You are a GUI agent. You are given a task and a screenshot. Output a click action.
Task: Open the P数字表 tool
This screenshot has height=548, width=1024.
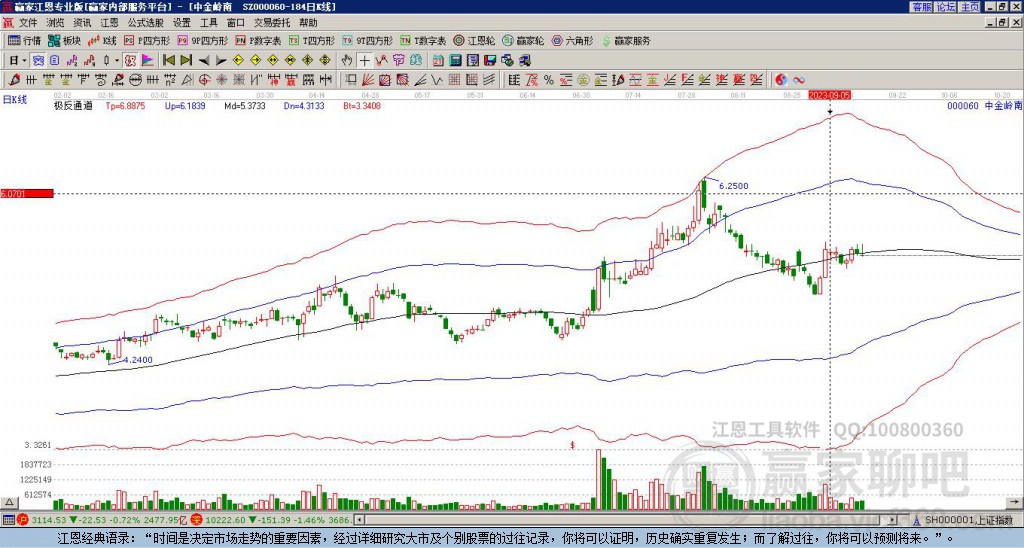coord(258,40)
